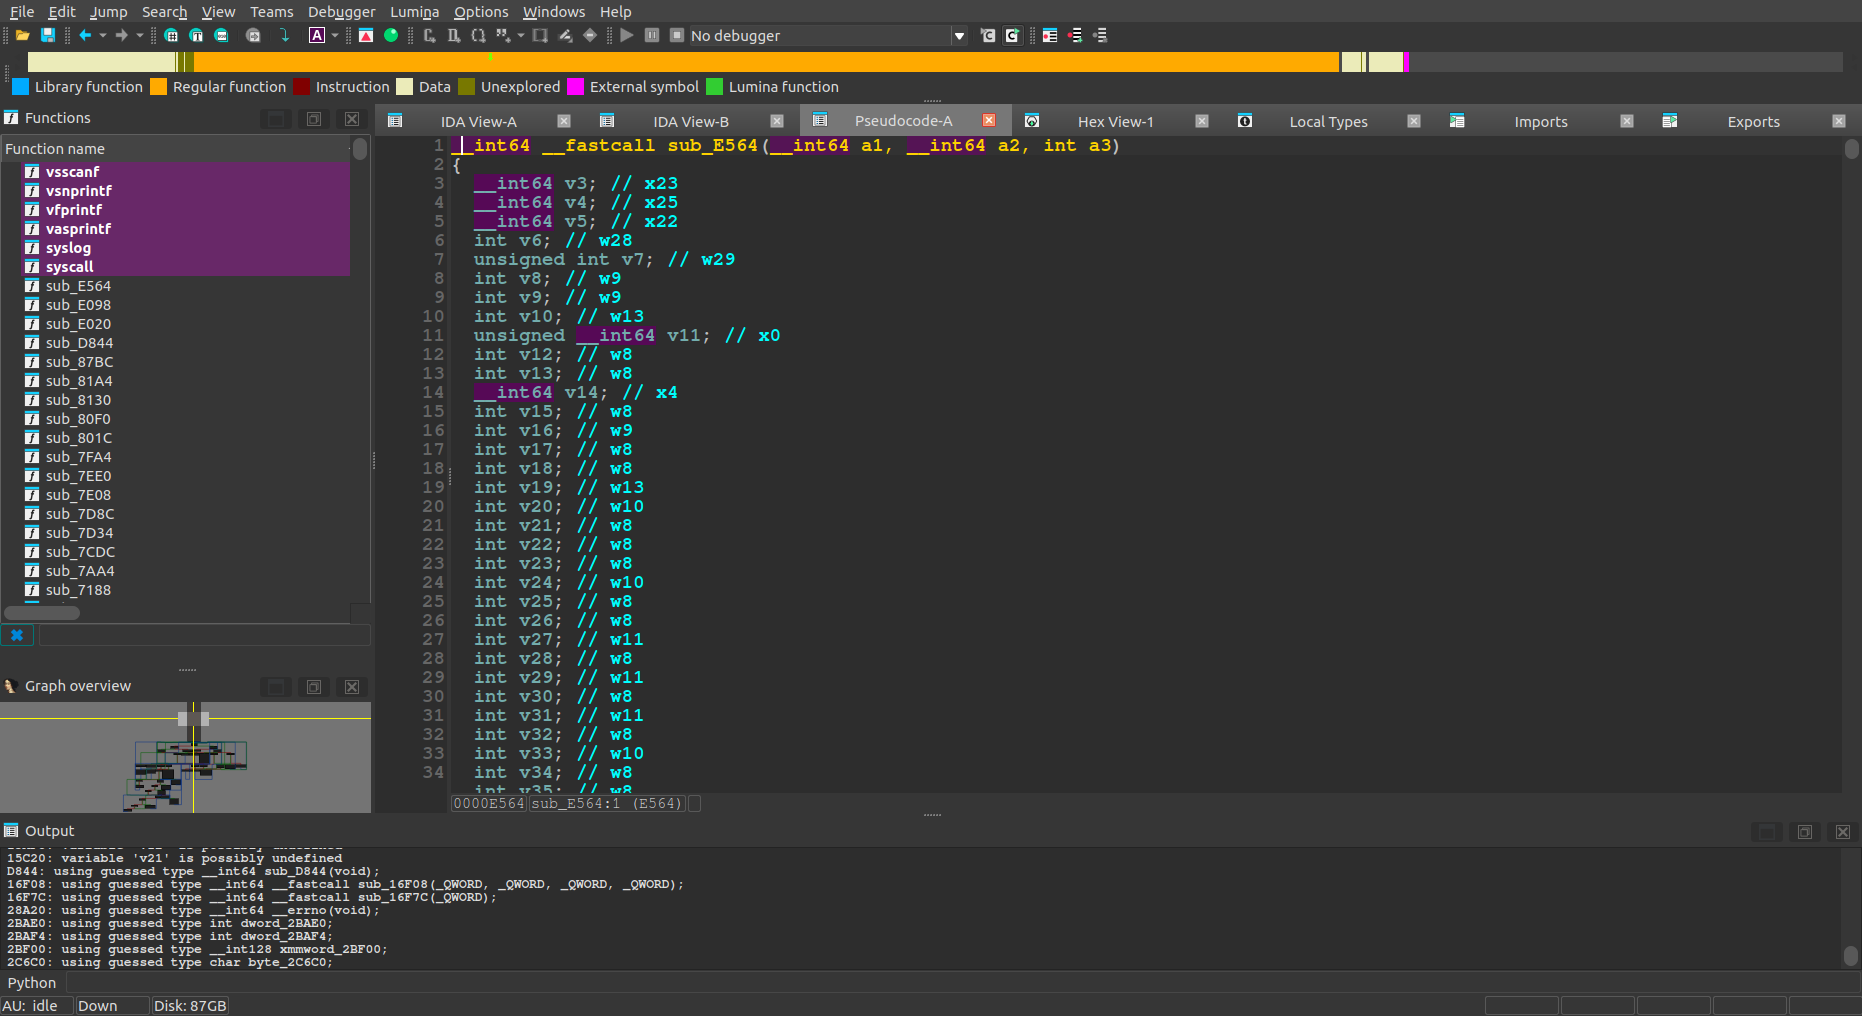Click the Save database floppy icon

pyautogui.click(x=47, y=35)
